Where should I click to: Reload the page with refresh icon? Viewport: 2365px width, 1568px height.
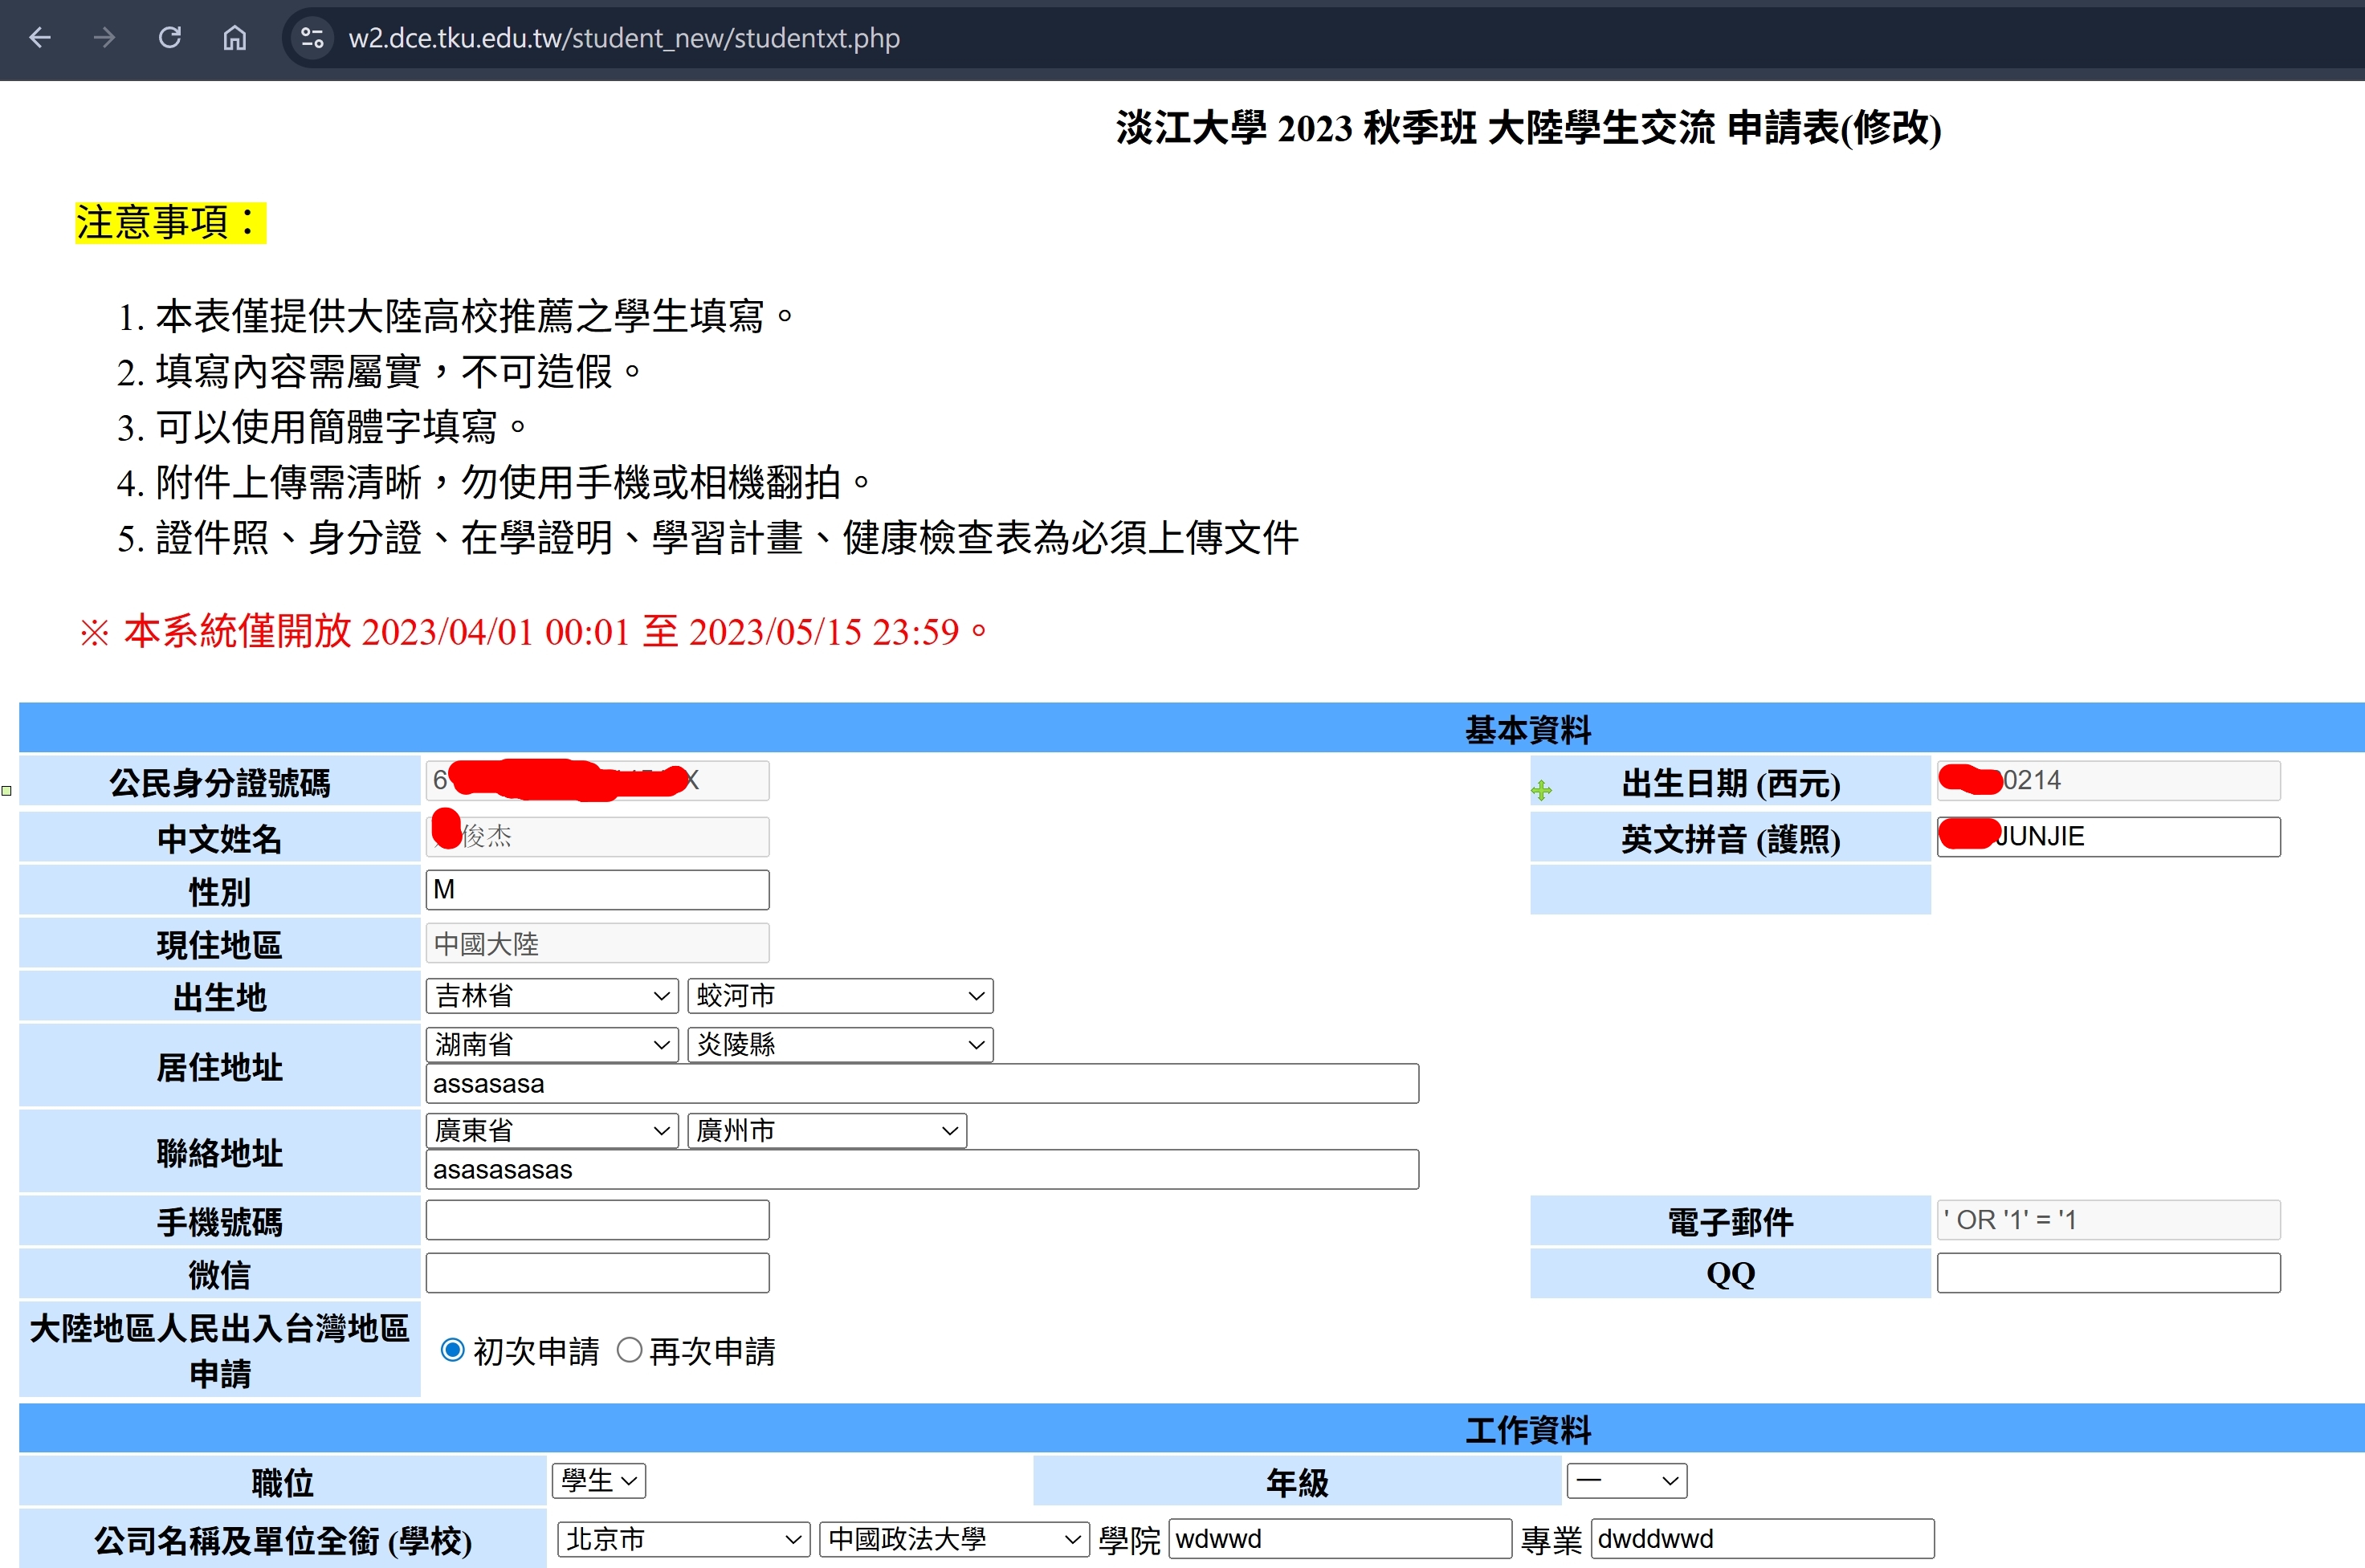click(170, 38)
